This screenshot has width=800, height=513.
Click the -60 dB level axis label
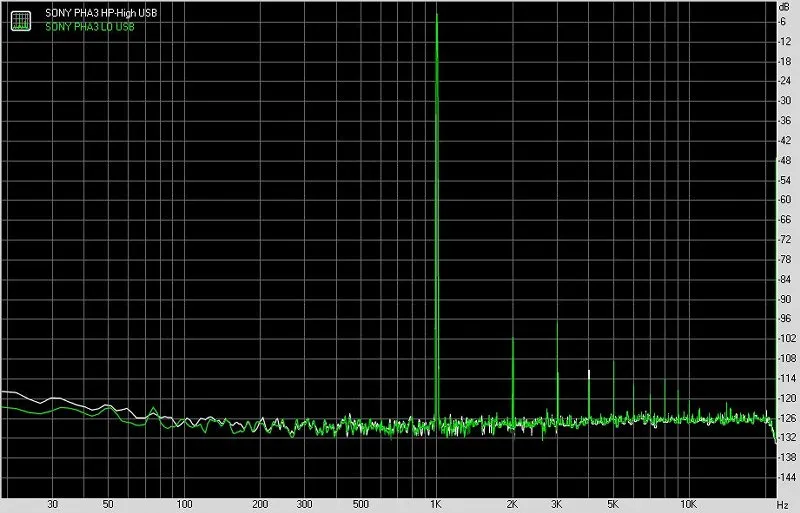pyautogui.click(x=784, y=200)
